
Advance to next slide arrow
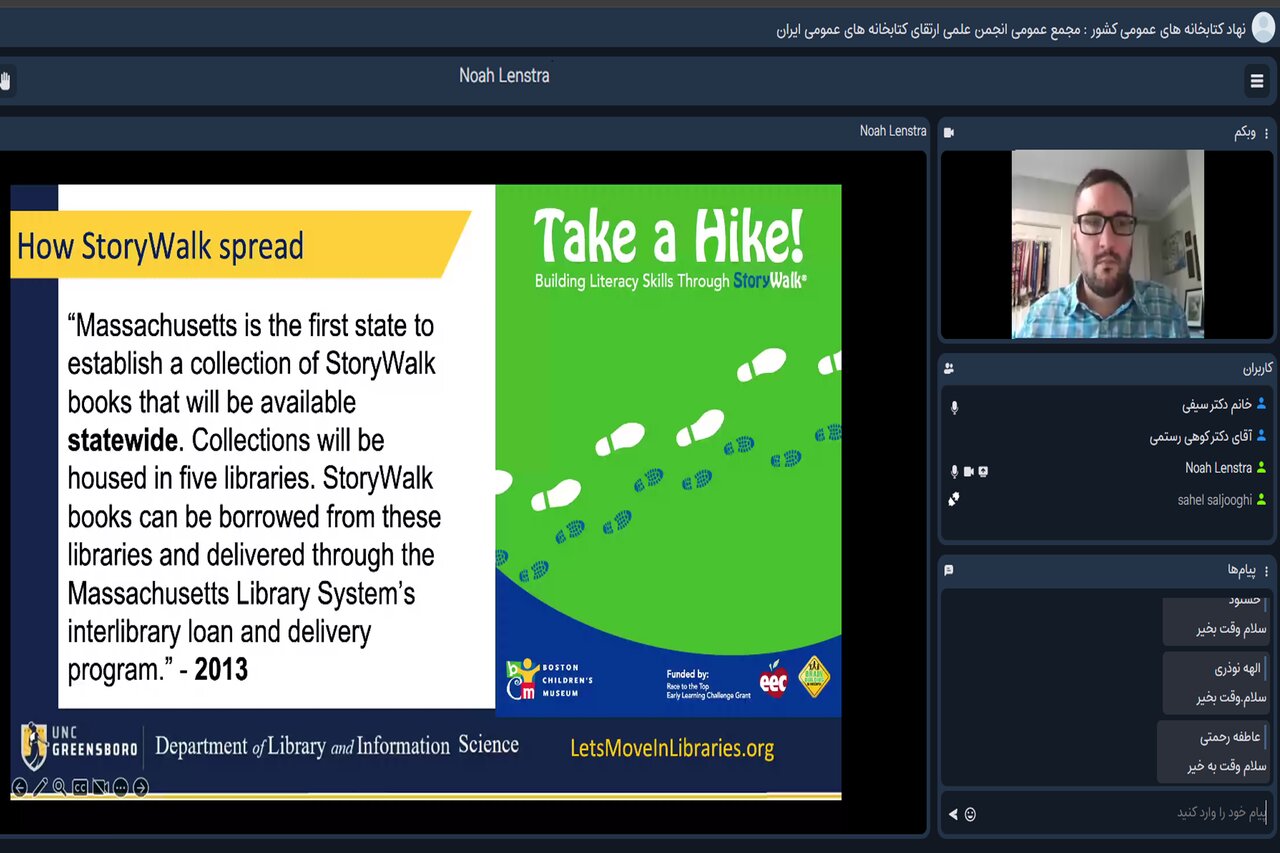pos(141,787)
